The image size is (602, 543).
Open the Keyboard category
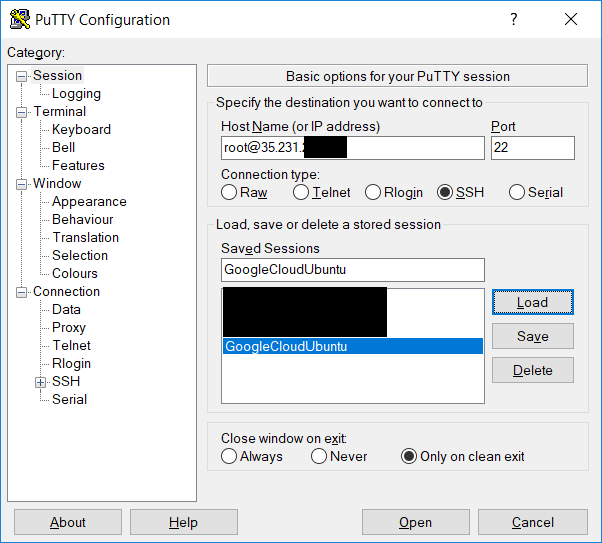pos(81,129)
